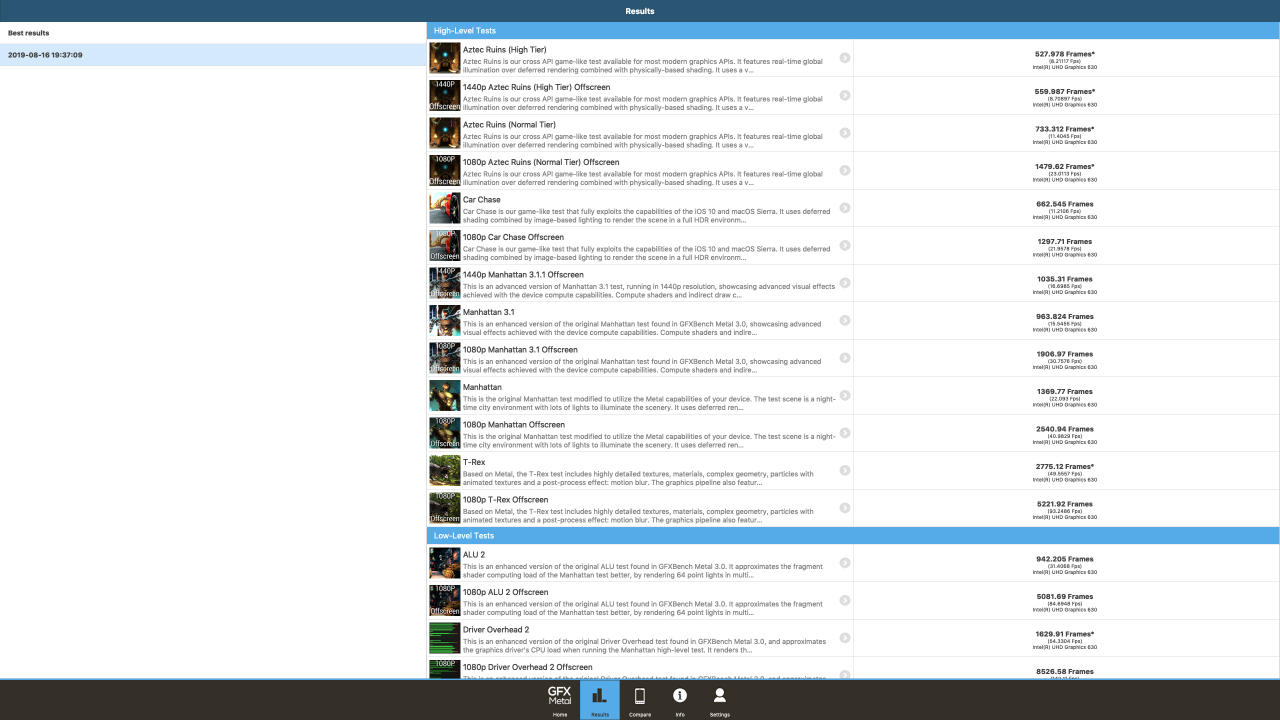The image size is (1280, 720).
Task: Select the 2019-08-16 19:37:09 result entry
Action: [213, 55]
